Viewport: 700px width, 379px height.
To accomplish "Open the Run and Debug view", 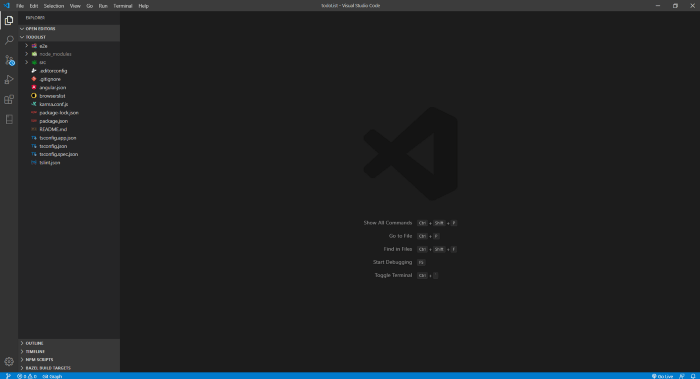I will 9,79.
